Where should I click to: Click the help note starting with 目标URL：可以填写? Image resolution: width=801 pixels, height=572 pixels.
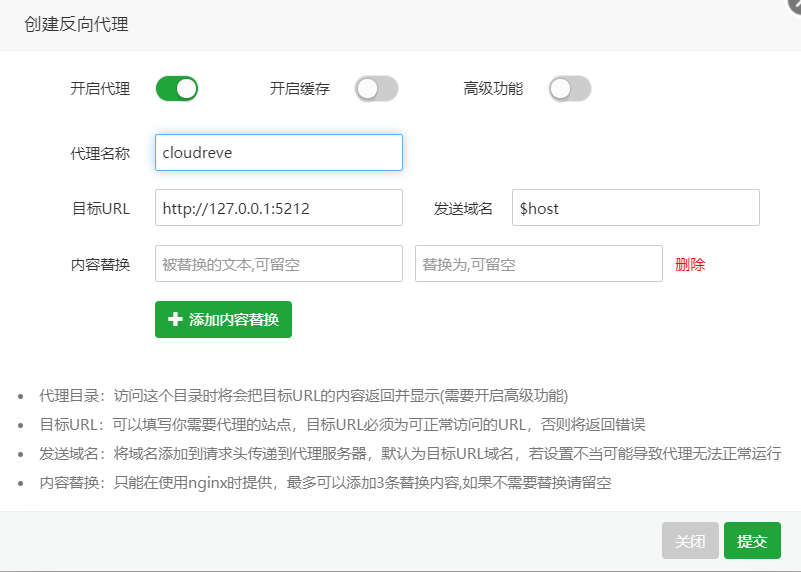[342, 424]
